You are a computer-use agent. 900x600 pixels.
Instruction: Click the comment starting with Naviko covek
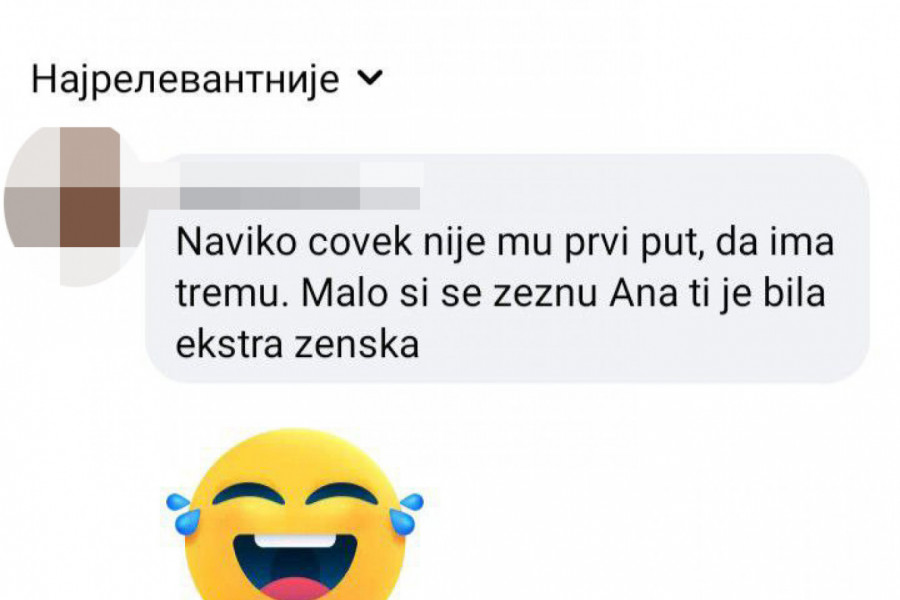[504, 293]
